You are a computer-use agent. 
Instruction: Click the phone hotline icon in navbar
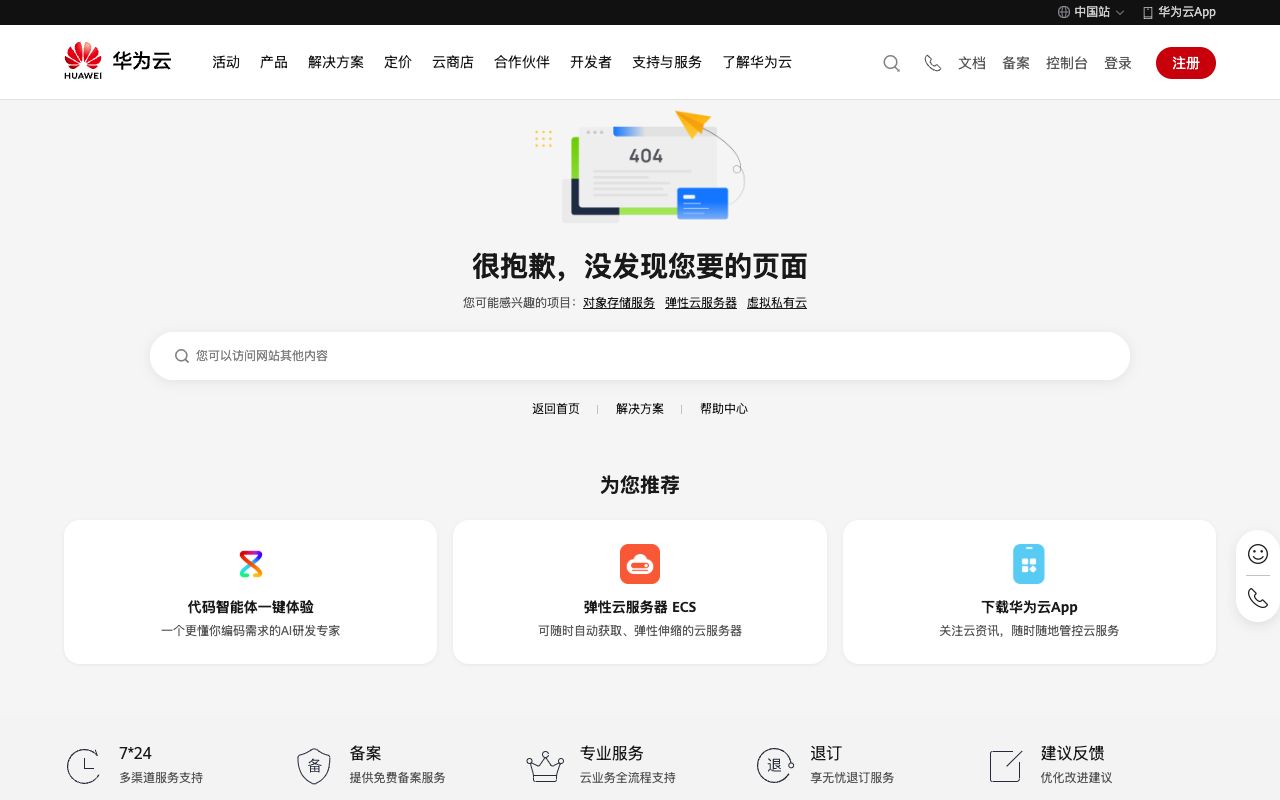(932, 63)
